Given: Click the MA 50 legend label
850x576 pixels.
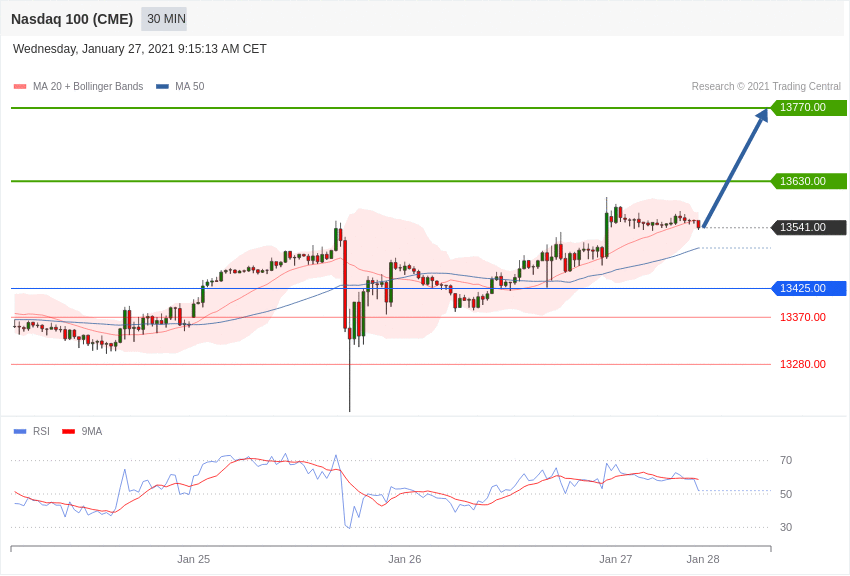Looking at the screenshot, I should [190, 86].
